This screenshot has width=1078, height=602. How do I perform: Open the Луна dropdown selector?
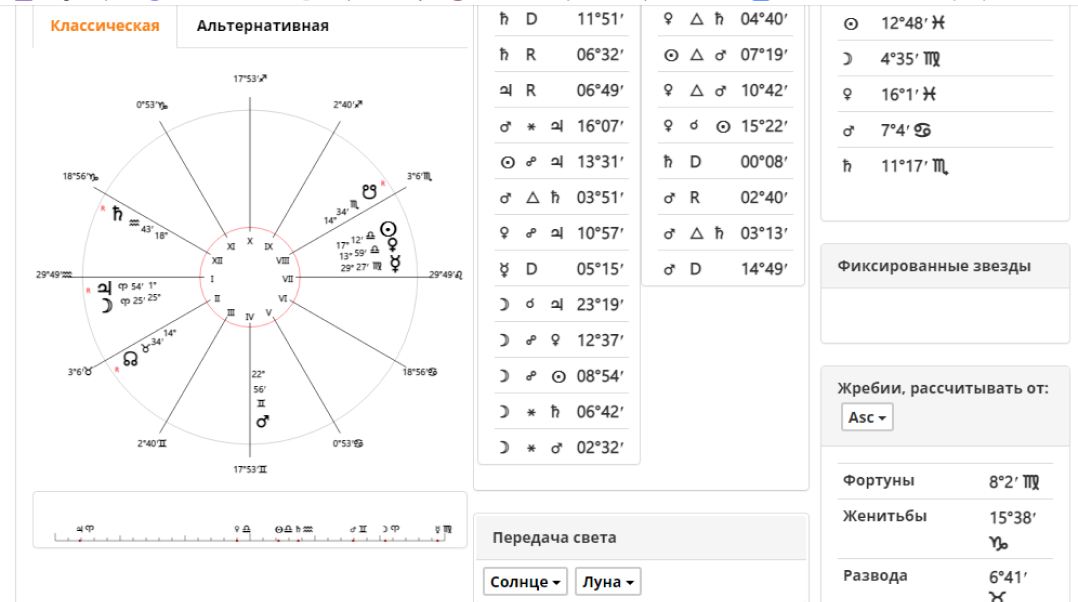(x=608, y=582)
